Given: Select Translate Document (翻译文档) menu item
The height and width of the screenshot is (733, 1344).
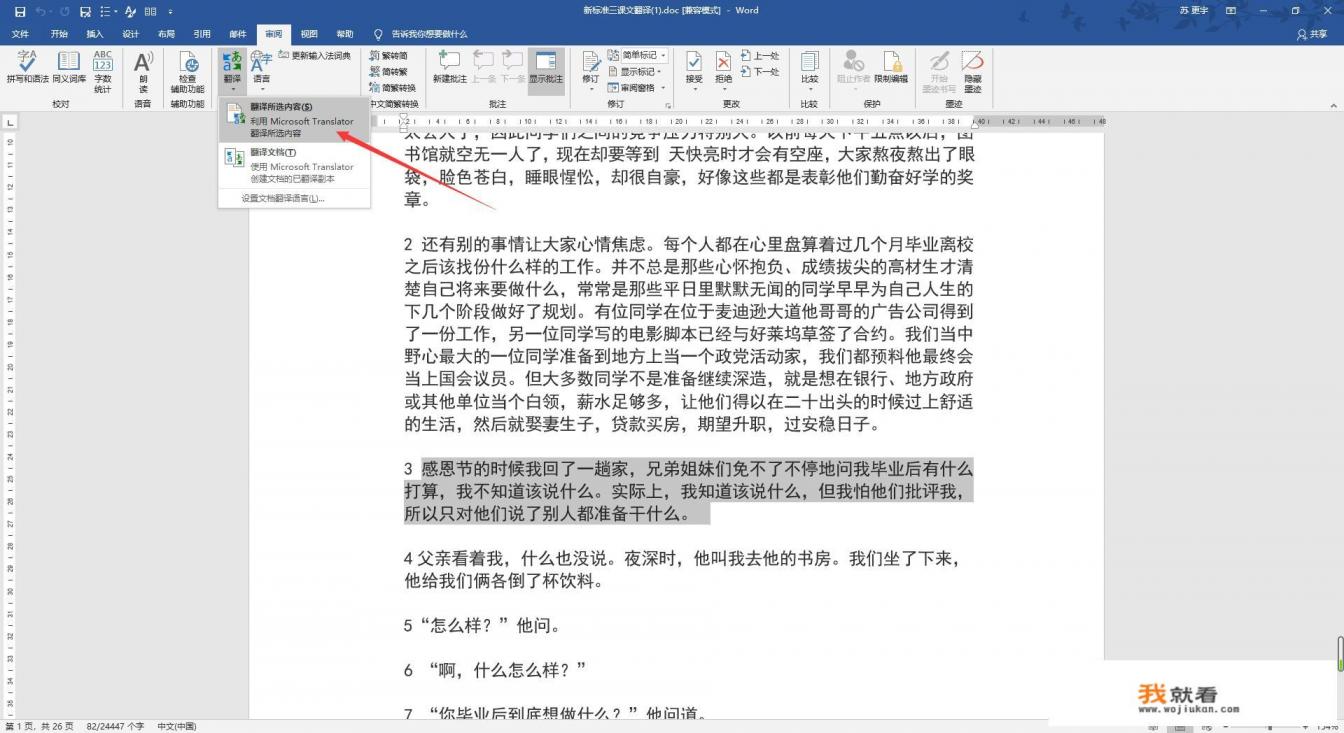Looking at the screenshot, I should pyautogui.click(x=294, y=165).
